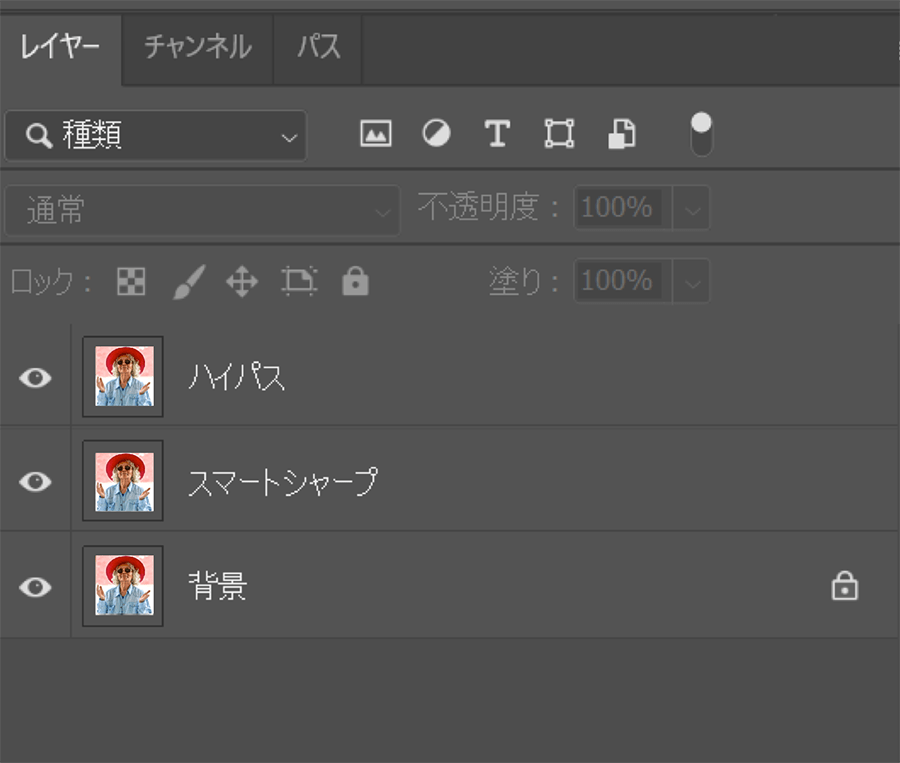Filter for type layers T icon
The width and height of the screenshot is (900, 763).
point(497,134)
